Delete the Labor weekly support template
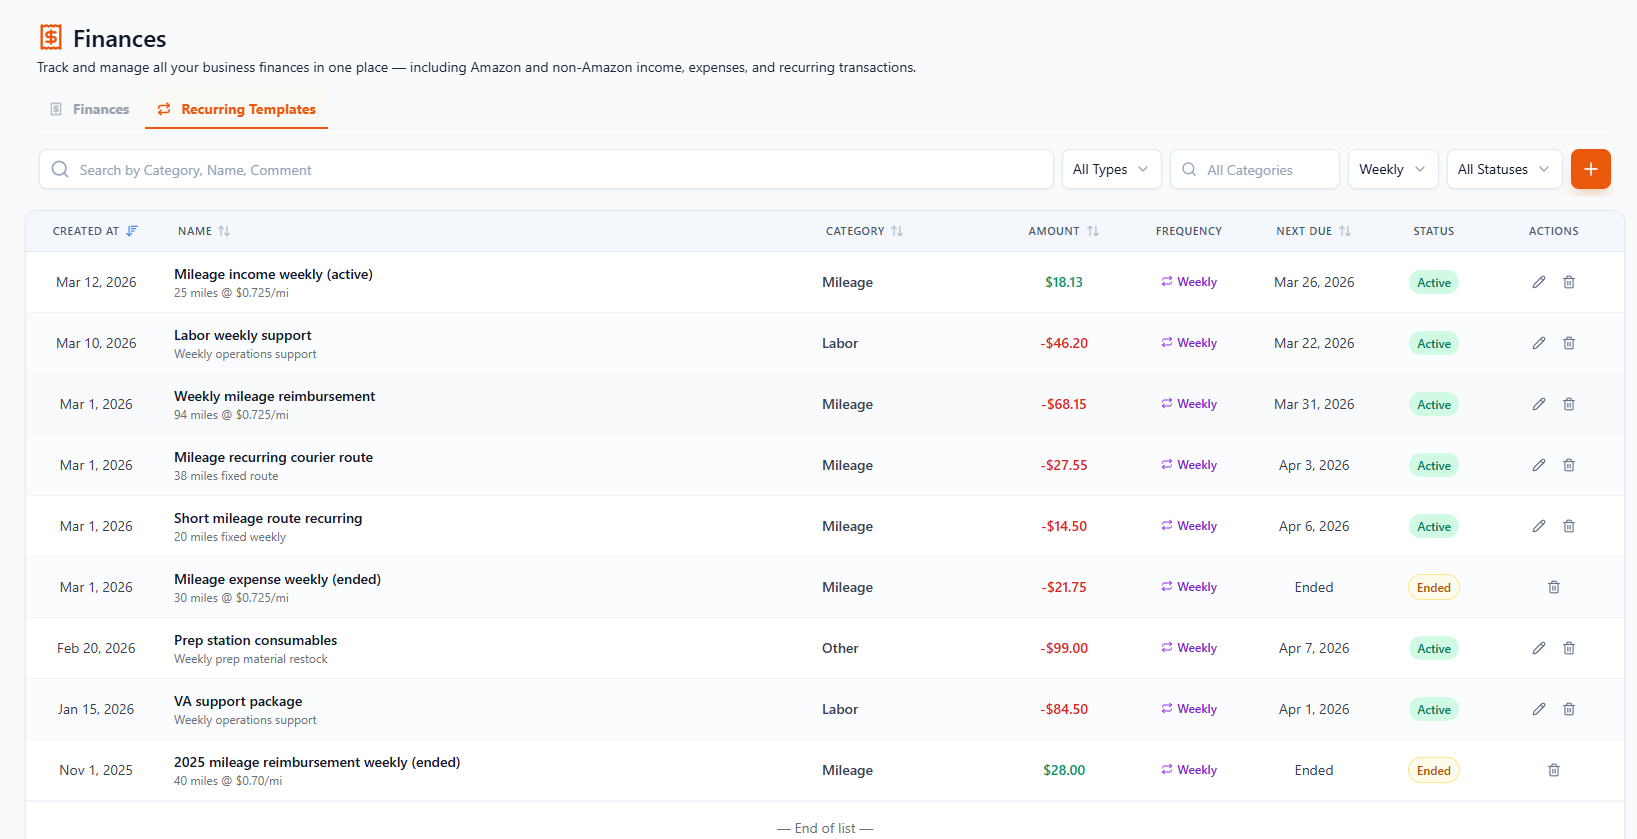 (1569, 343)
